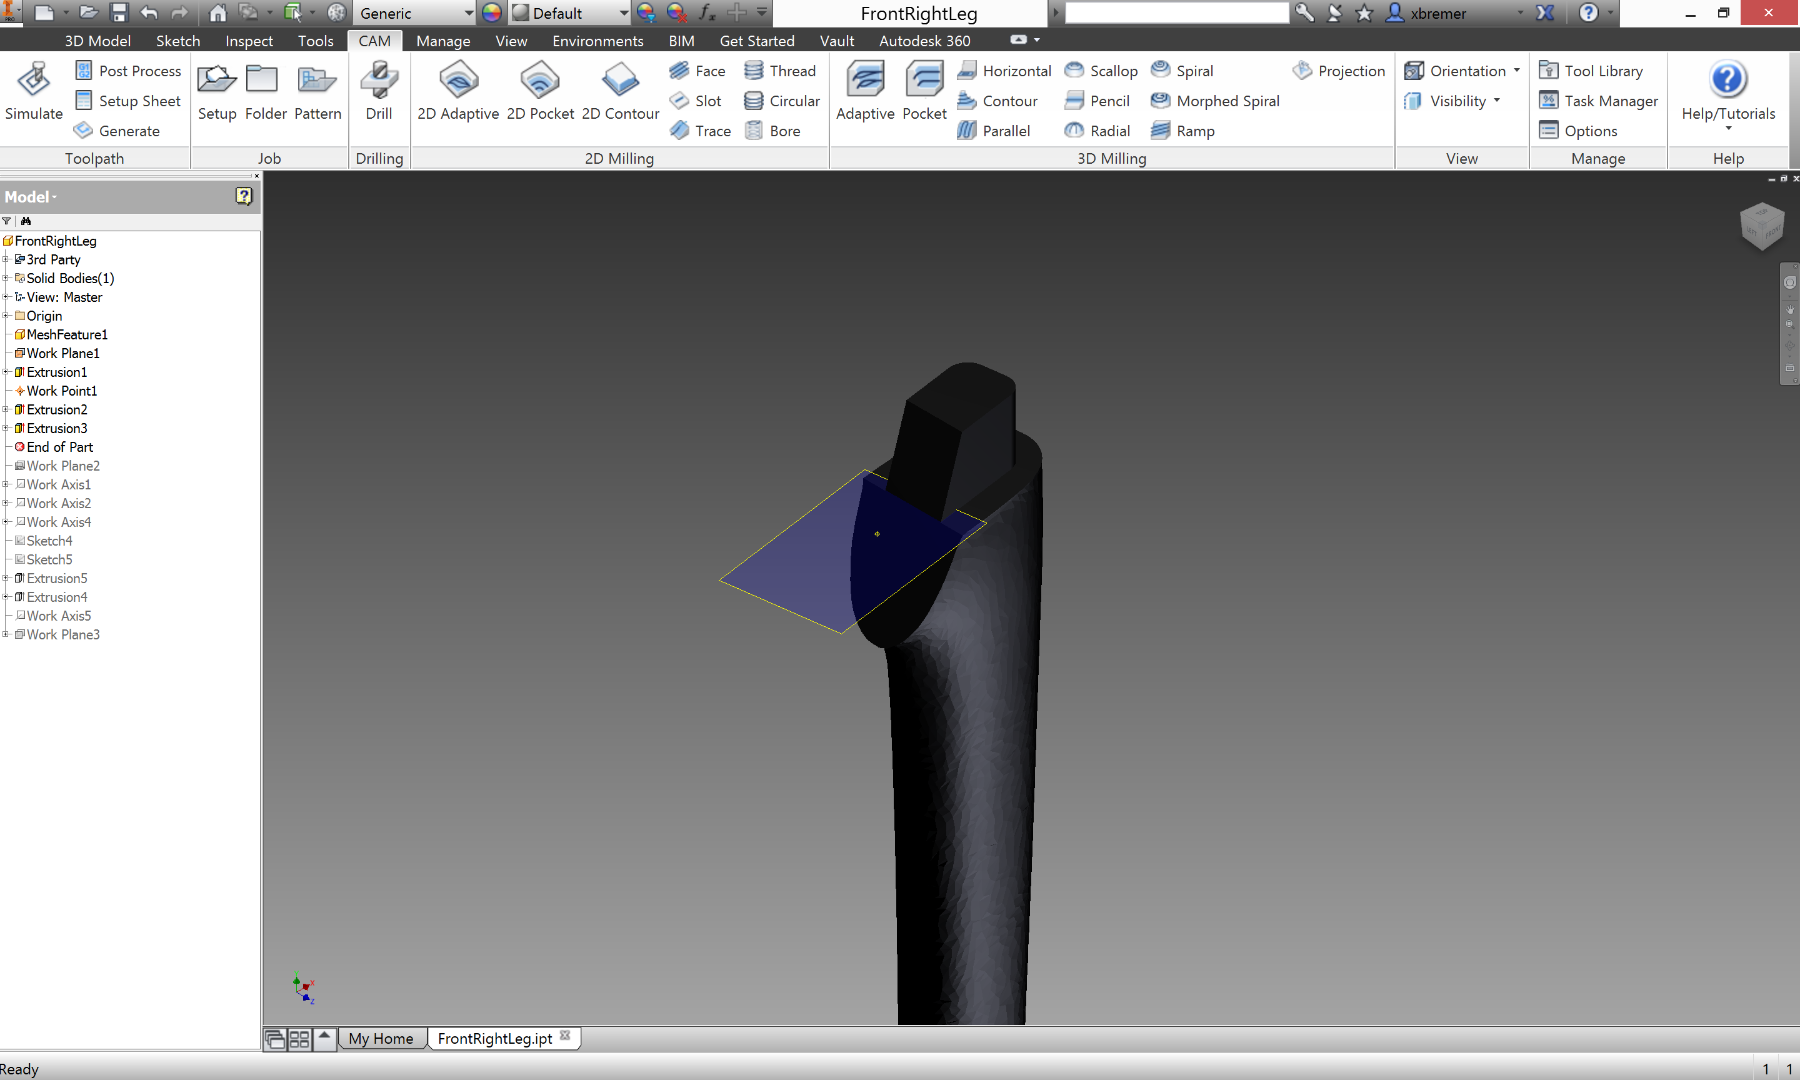Click the Post Process button
The image size is (1800, 1080).
[128, 71]
